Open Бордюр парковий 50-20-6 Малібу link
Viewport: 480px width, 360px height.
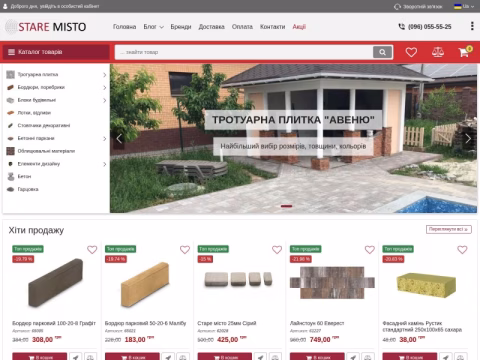145,323
